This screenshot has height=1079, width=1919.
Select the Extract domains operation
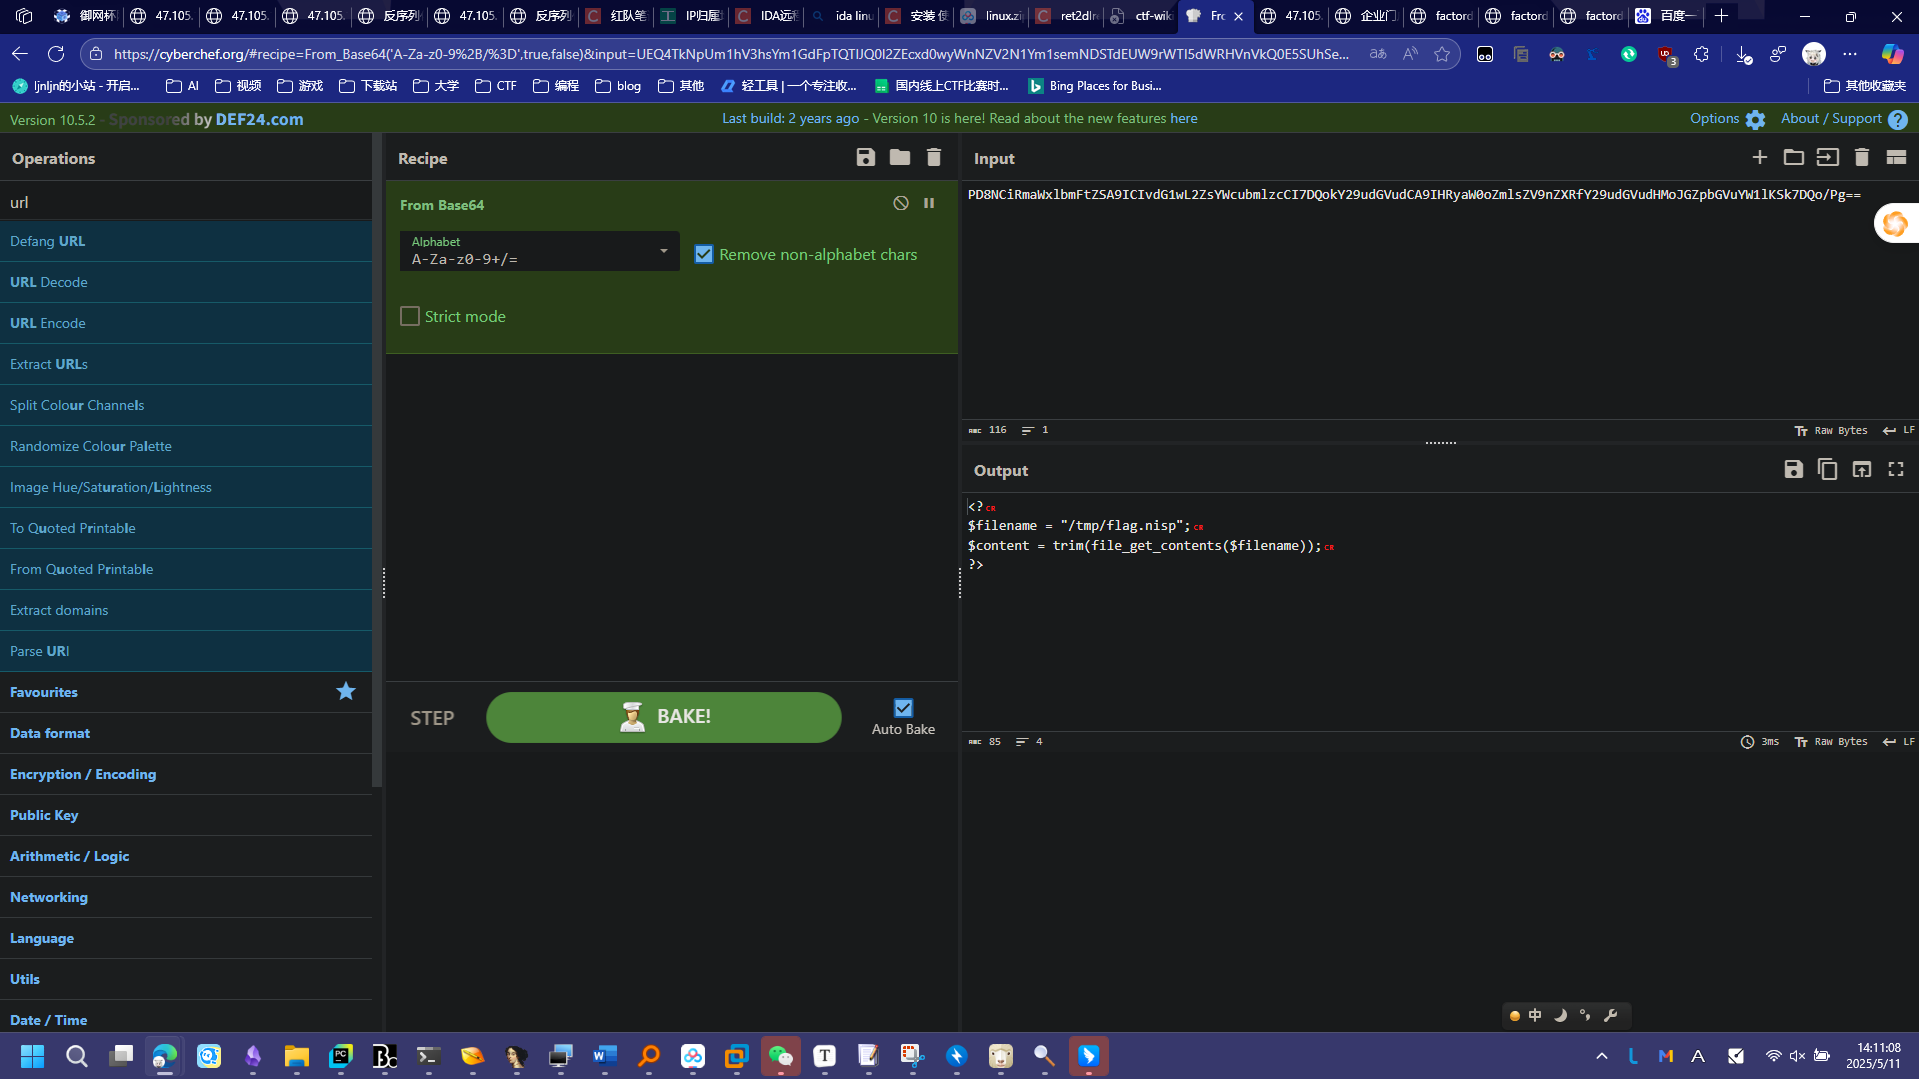point(186,610)
